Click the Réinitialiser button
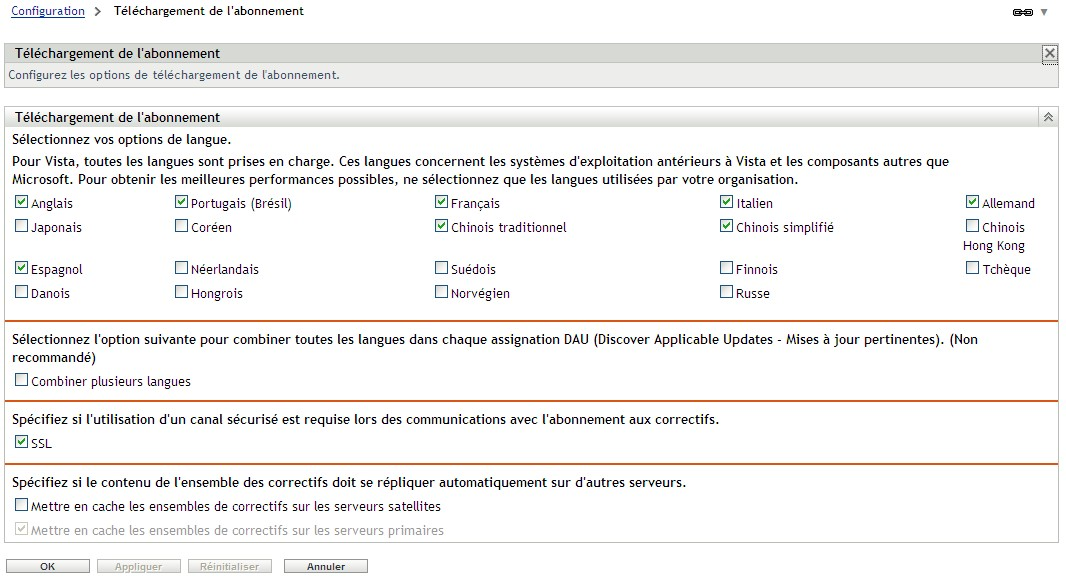Image resolution: width=1066 pixels, height=577 pixels. (x=229, y=565)
